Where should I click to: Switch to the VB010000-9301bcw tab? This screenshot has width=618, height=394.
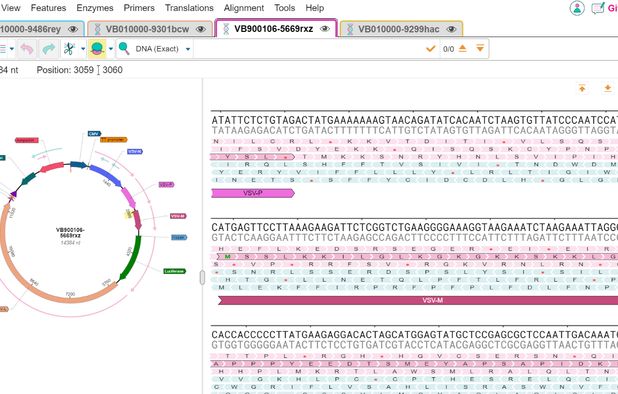pyautogui.click(x=150, y=29)
